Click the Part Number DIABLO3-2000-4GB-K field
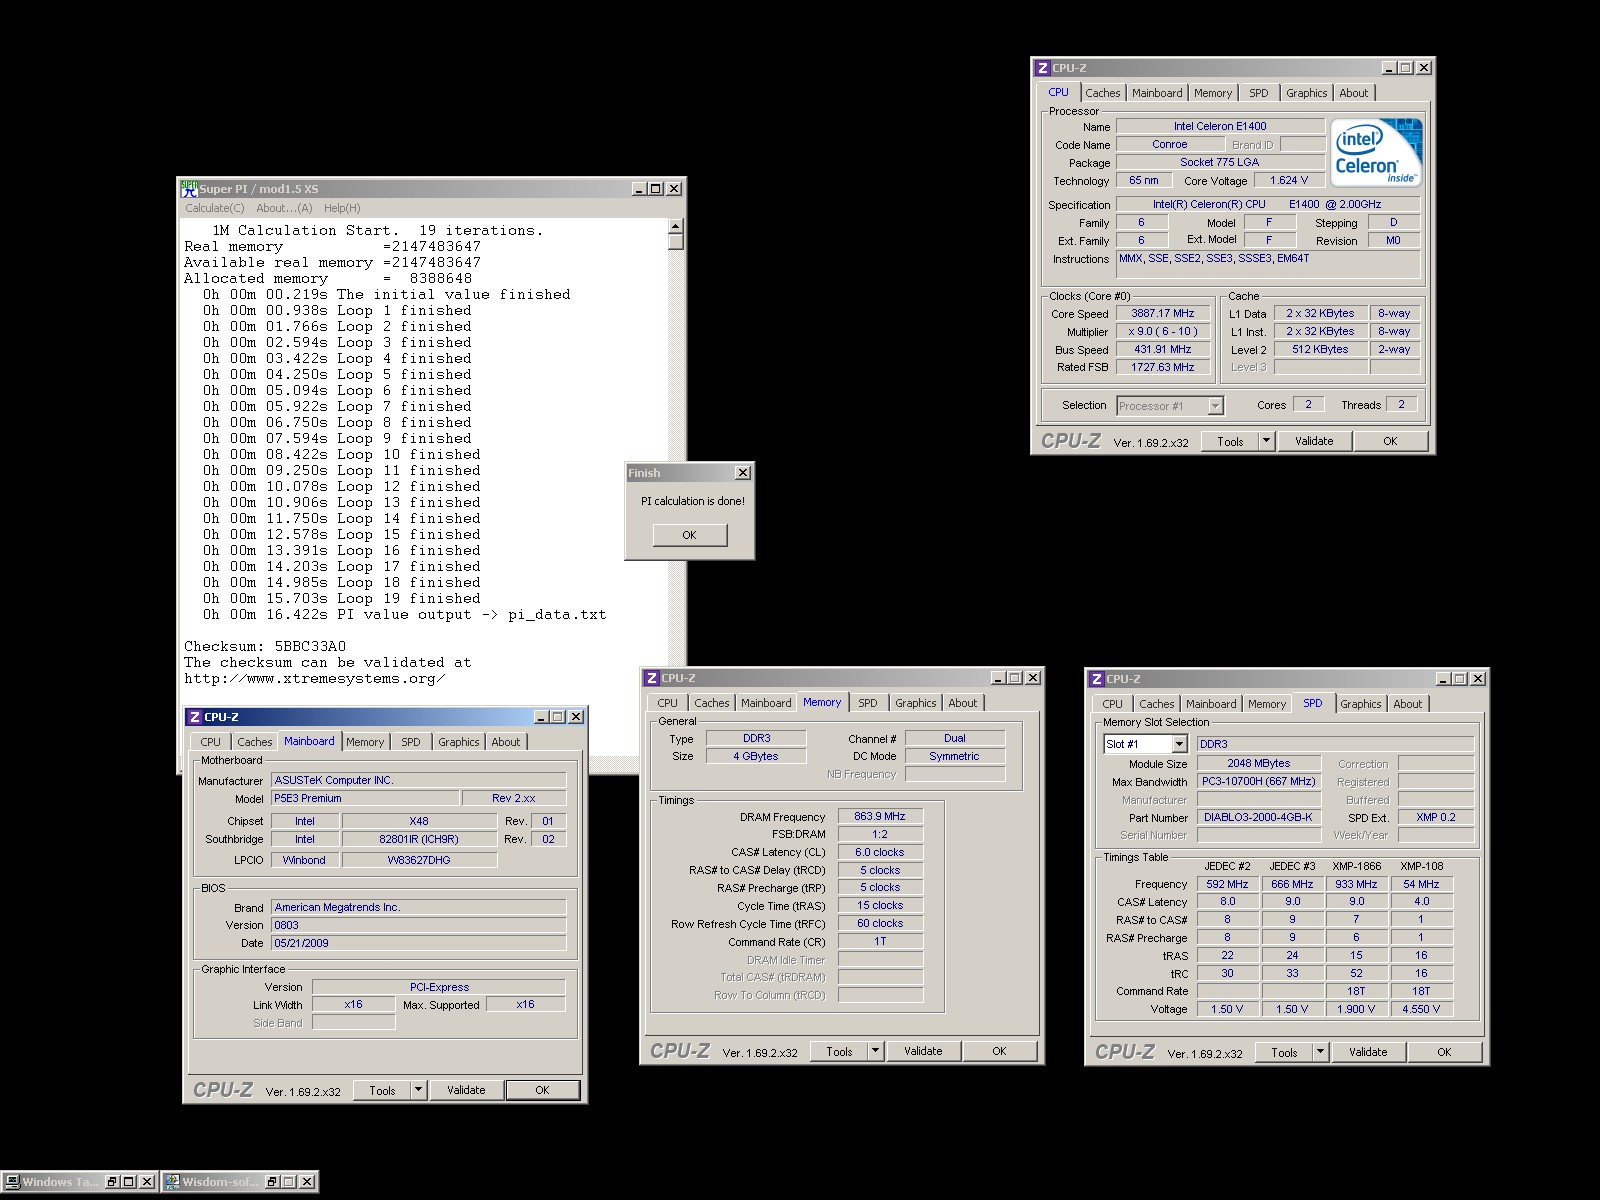Viewport: 1600px width, 1200px height. 1258,817
